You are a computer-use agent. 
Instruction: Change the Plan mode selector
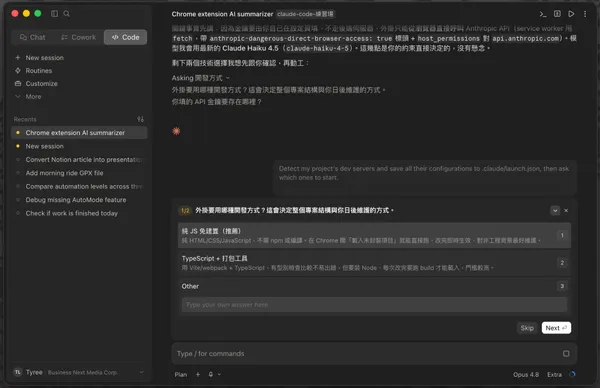(181, 375)
